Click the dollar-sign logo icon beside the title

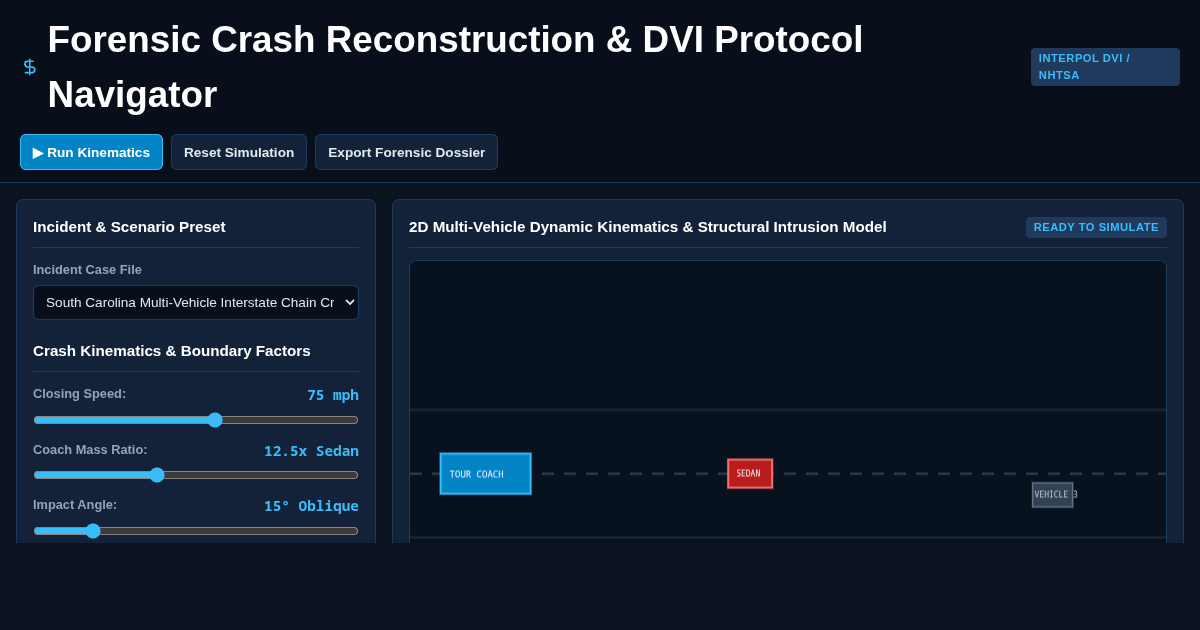pyautogui.click(x=30, y=67)
